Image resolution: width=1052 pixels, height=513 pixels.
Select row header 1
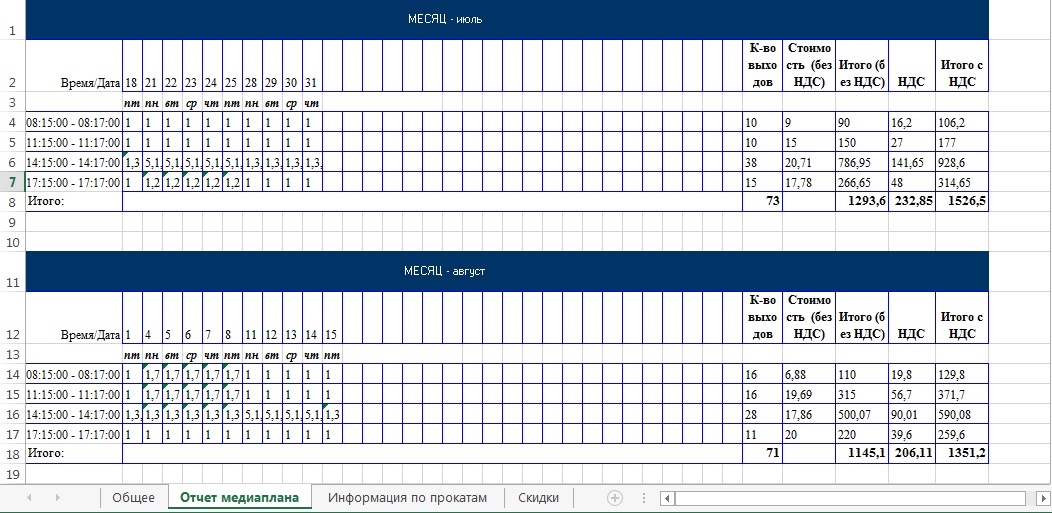tap(12, 20)
